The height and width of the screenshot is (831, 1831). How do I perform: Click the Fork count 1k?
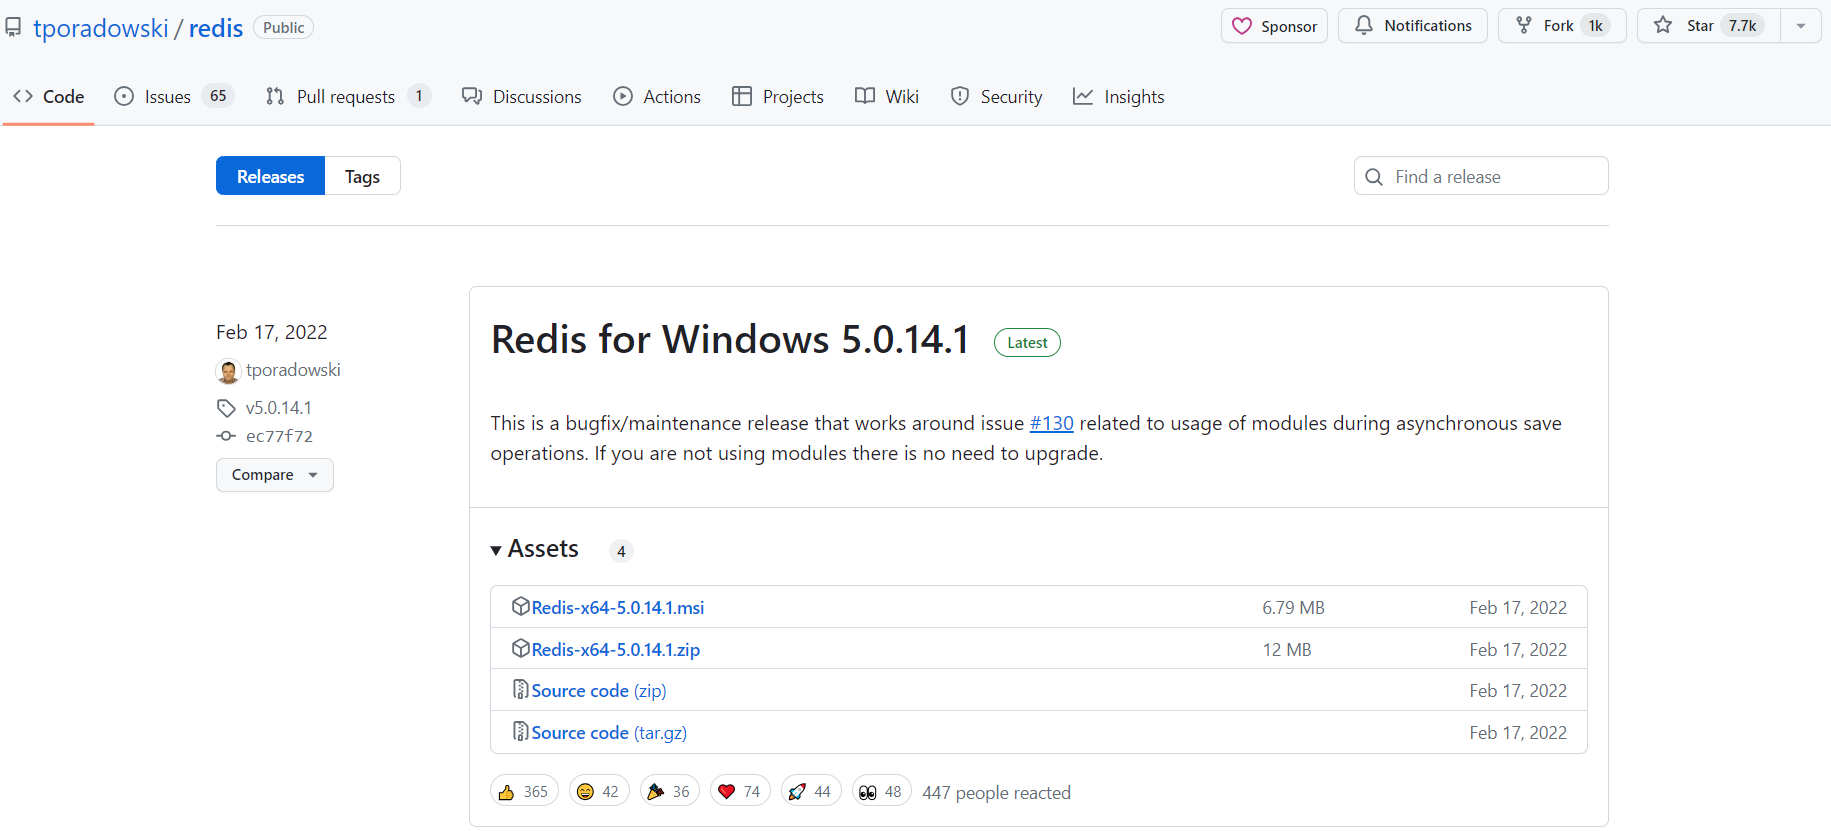click(x=1595, y=26)
